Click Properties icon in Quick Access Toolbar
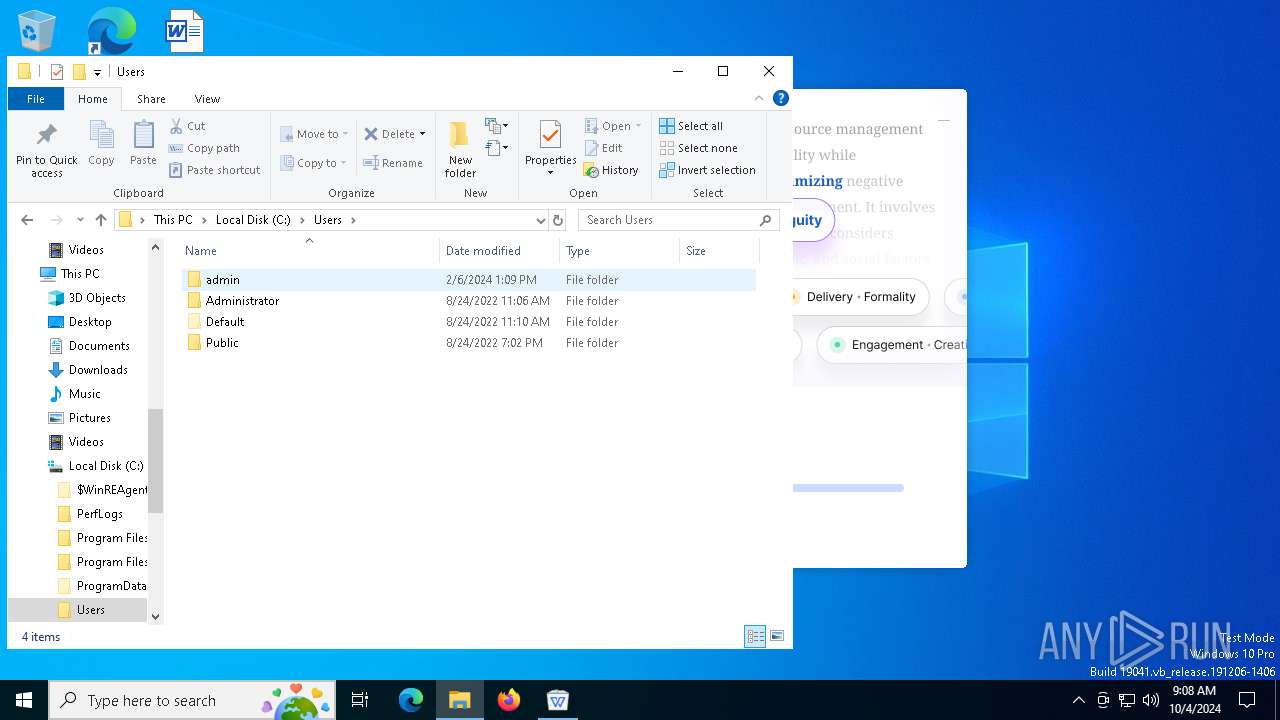 (57, 72)
